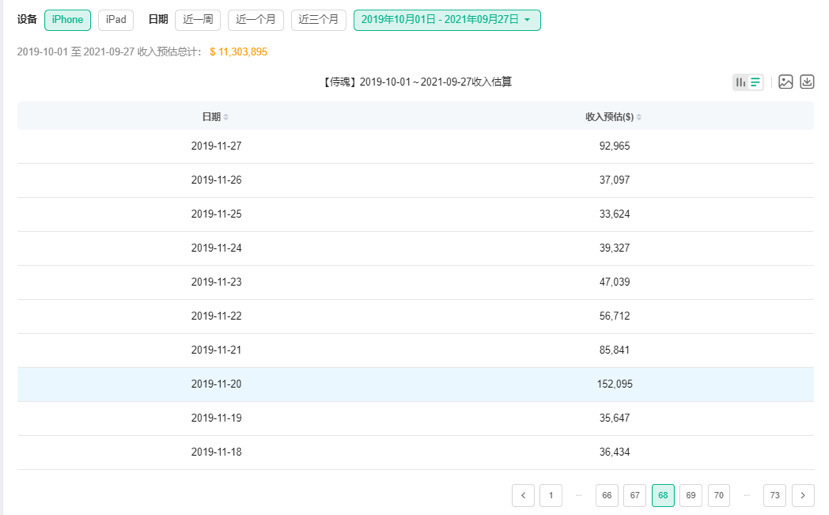Select the 2019-11-20 row
Image resolution: width=829 pixels, height=515 pixels.
point(416,384)
